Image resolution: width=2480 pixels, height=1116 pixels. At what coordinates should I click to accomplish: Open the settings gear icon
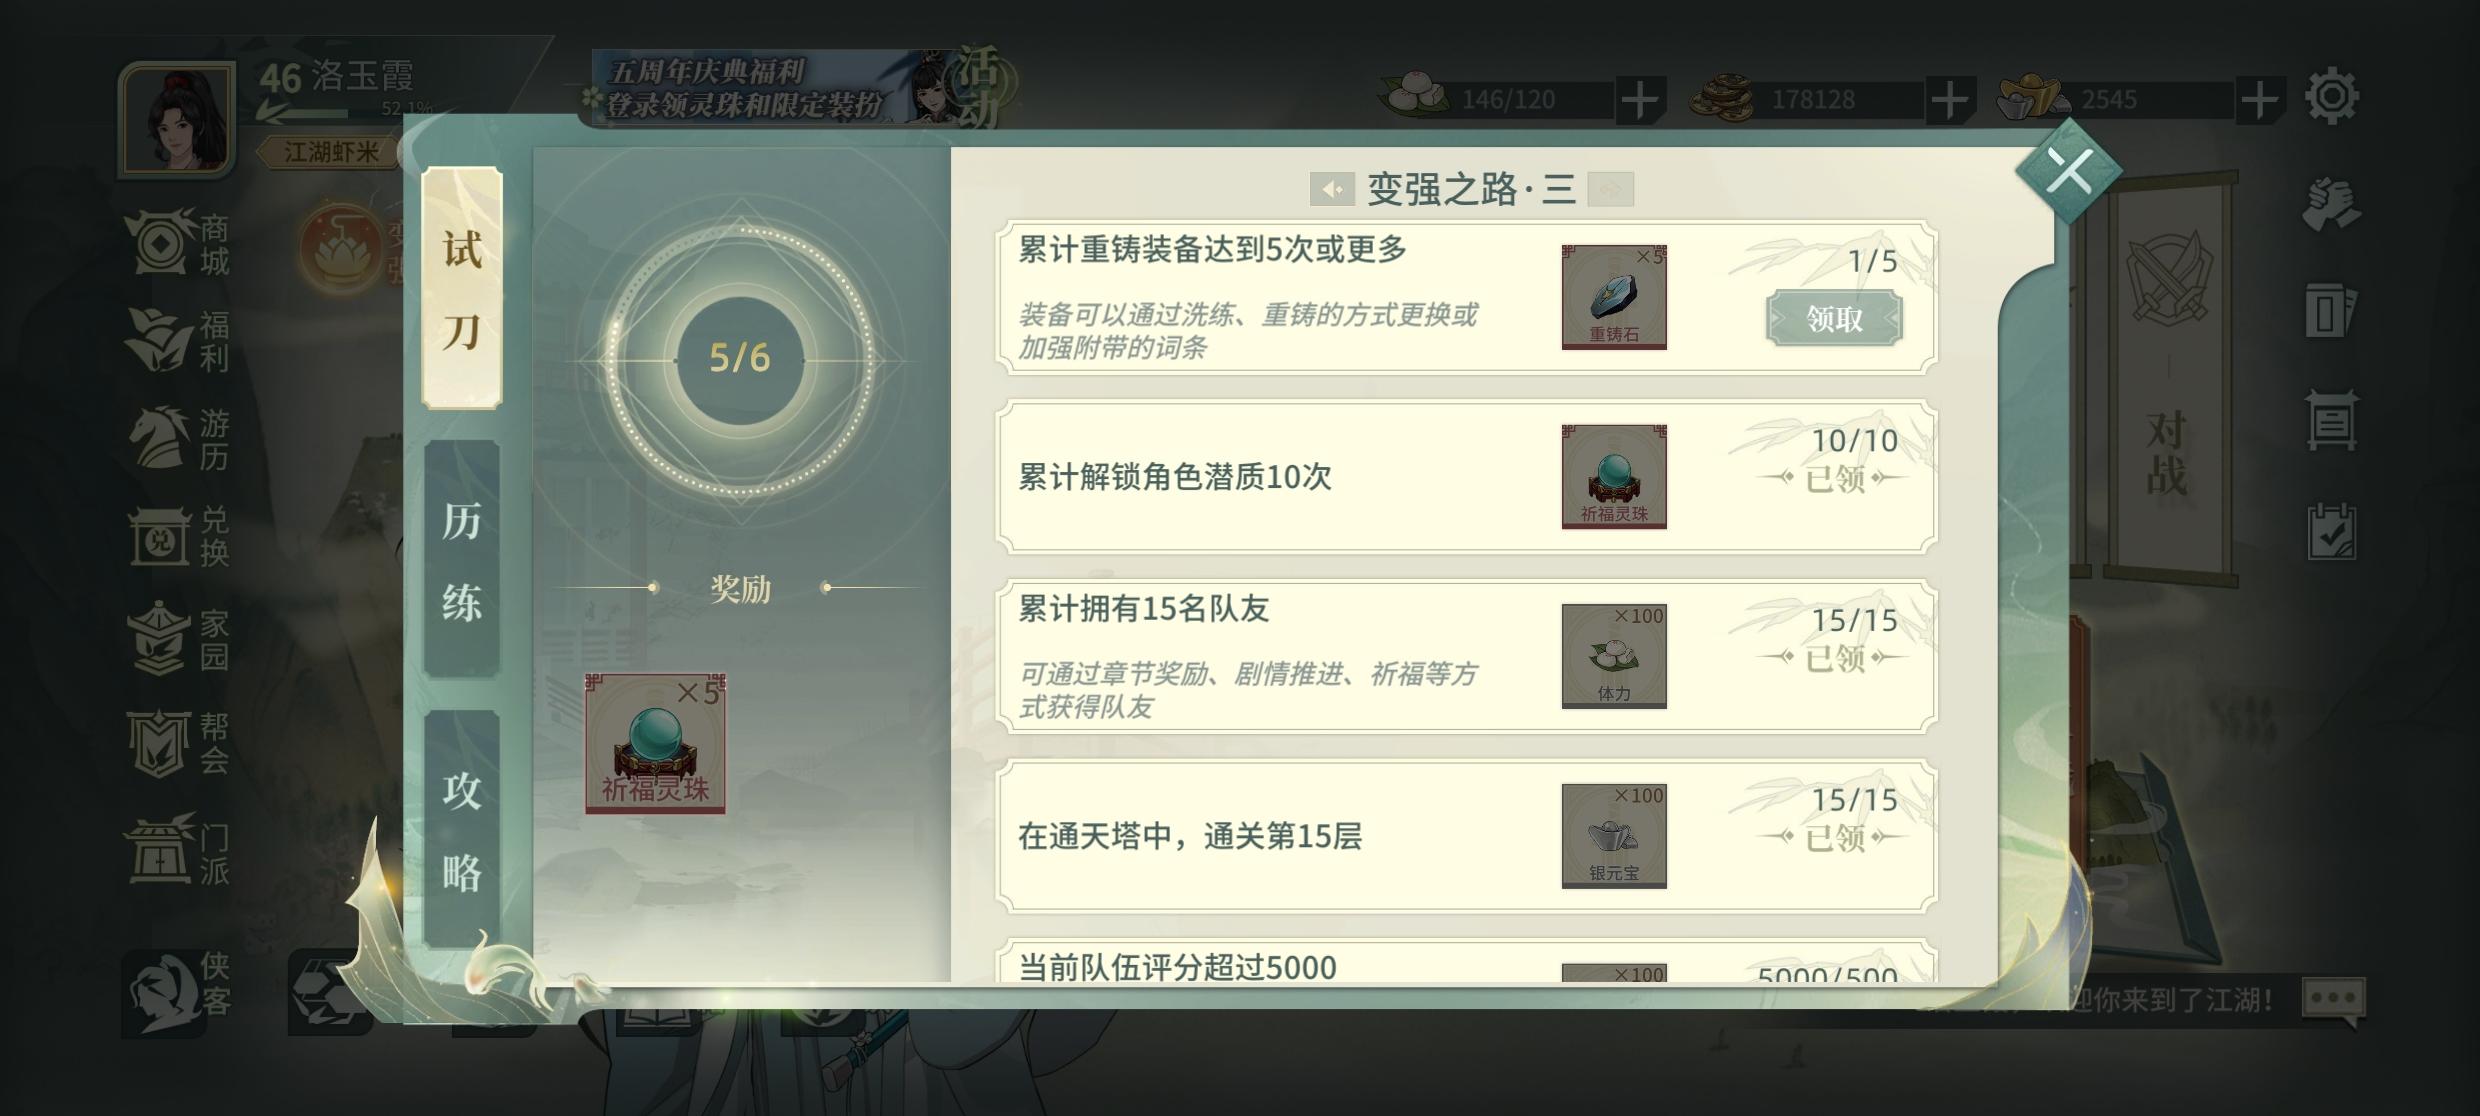2331,97
